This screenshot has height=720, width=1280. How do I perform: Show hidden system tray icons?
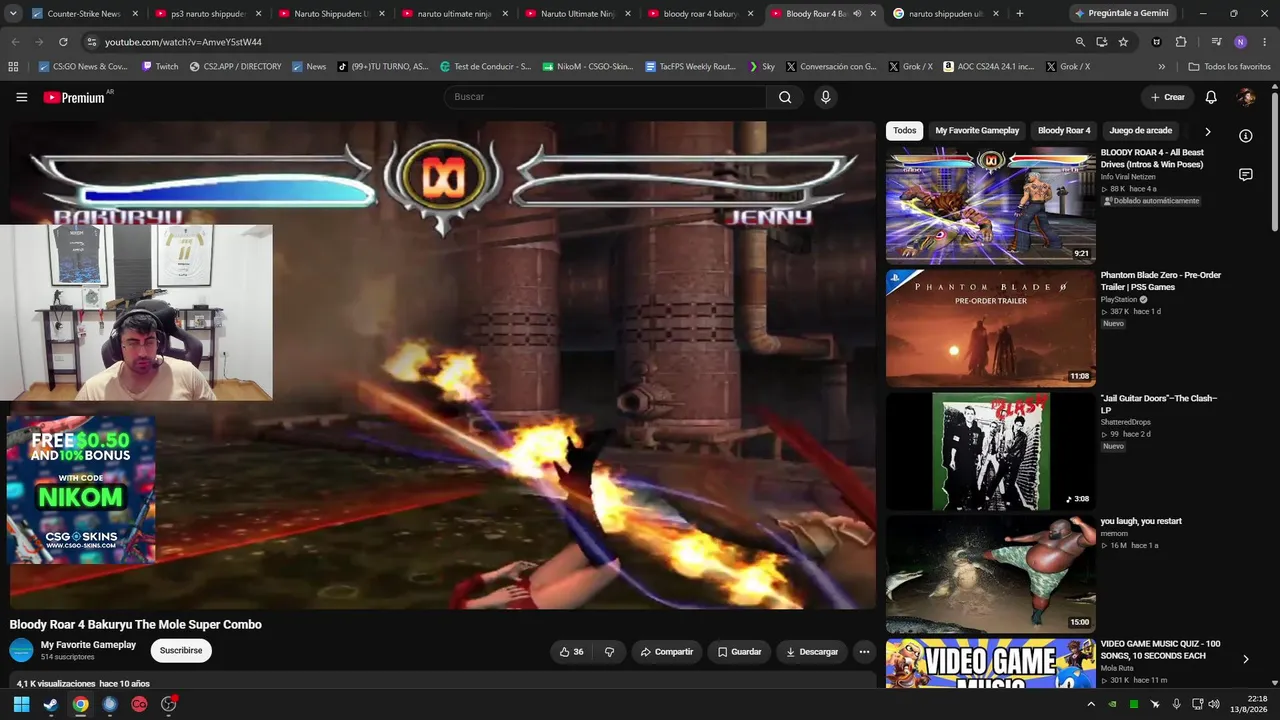point(1091,704)
